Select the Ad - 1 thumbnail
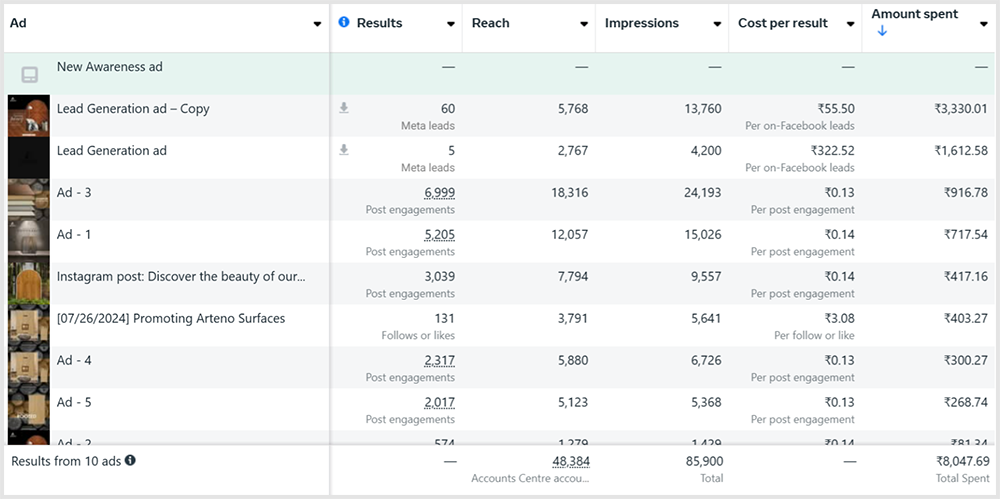Viewport: 1000px width, 499px height. point(28,242)
